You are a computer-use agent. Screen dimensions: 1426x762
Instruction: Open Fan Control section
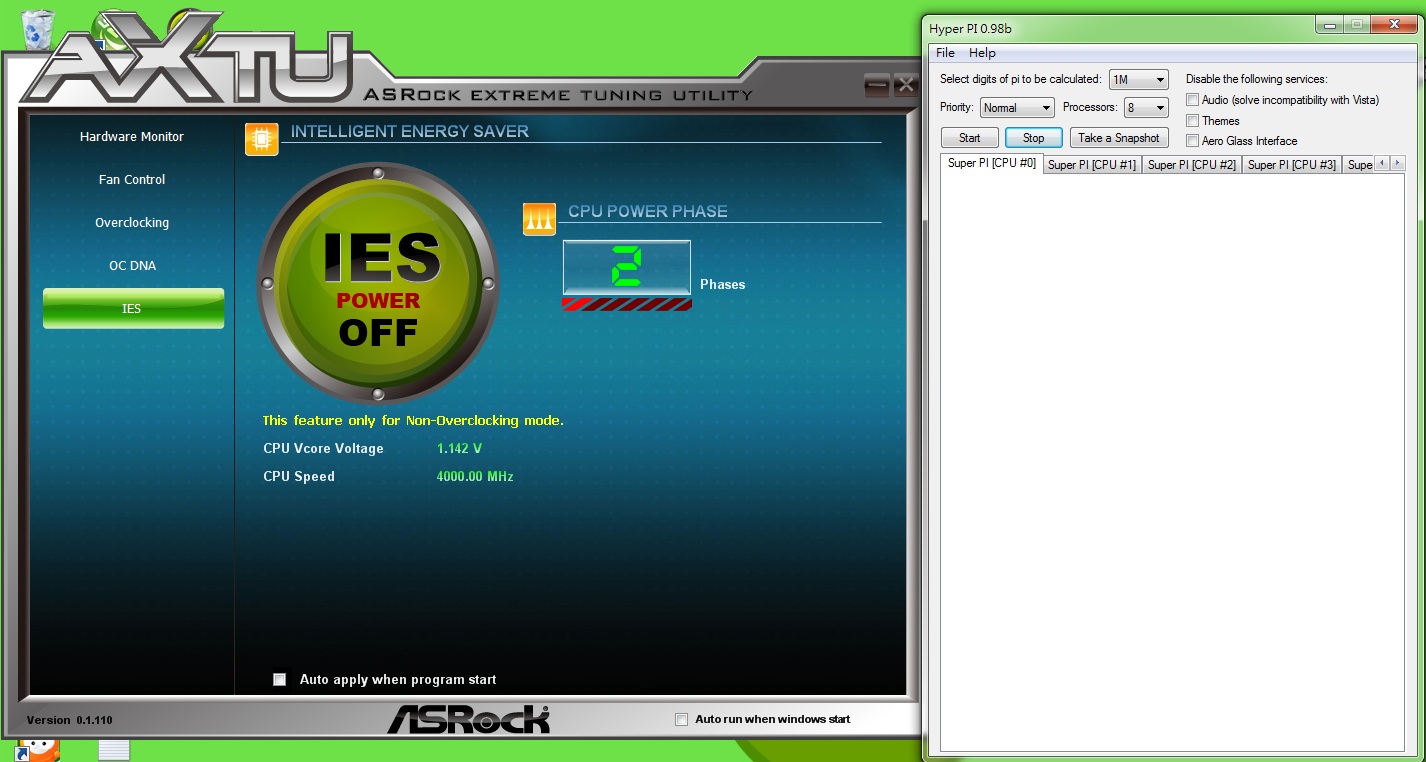pos(132,180)
